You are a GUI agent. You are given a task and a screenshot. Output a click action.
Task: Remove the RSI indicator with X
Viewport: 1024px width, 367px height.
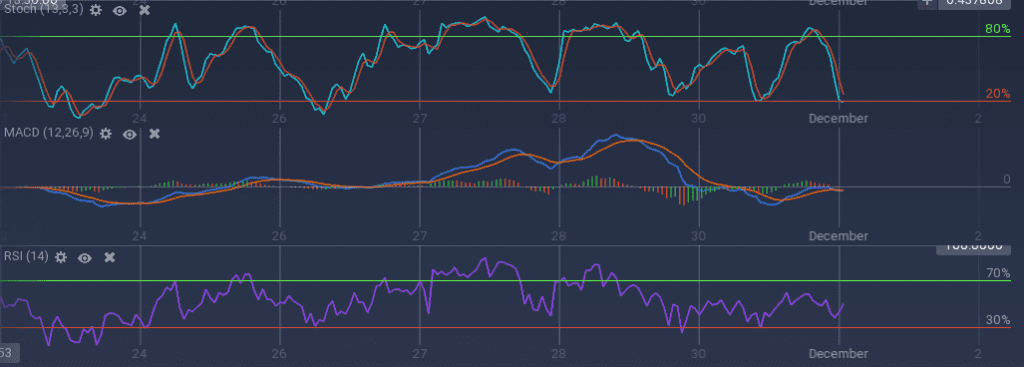coord(110,257)
